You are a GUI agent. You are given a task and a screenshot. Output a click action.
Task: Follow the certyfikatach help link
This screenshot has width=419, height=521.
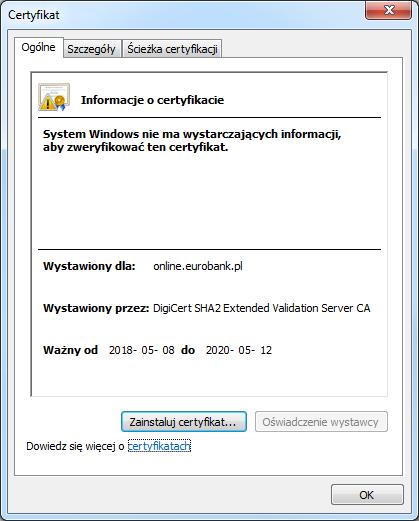(x=159, y=446)
